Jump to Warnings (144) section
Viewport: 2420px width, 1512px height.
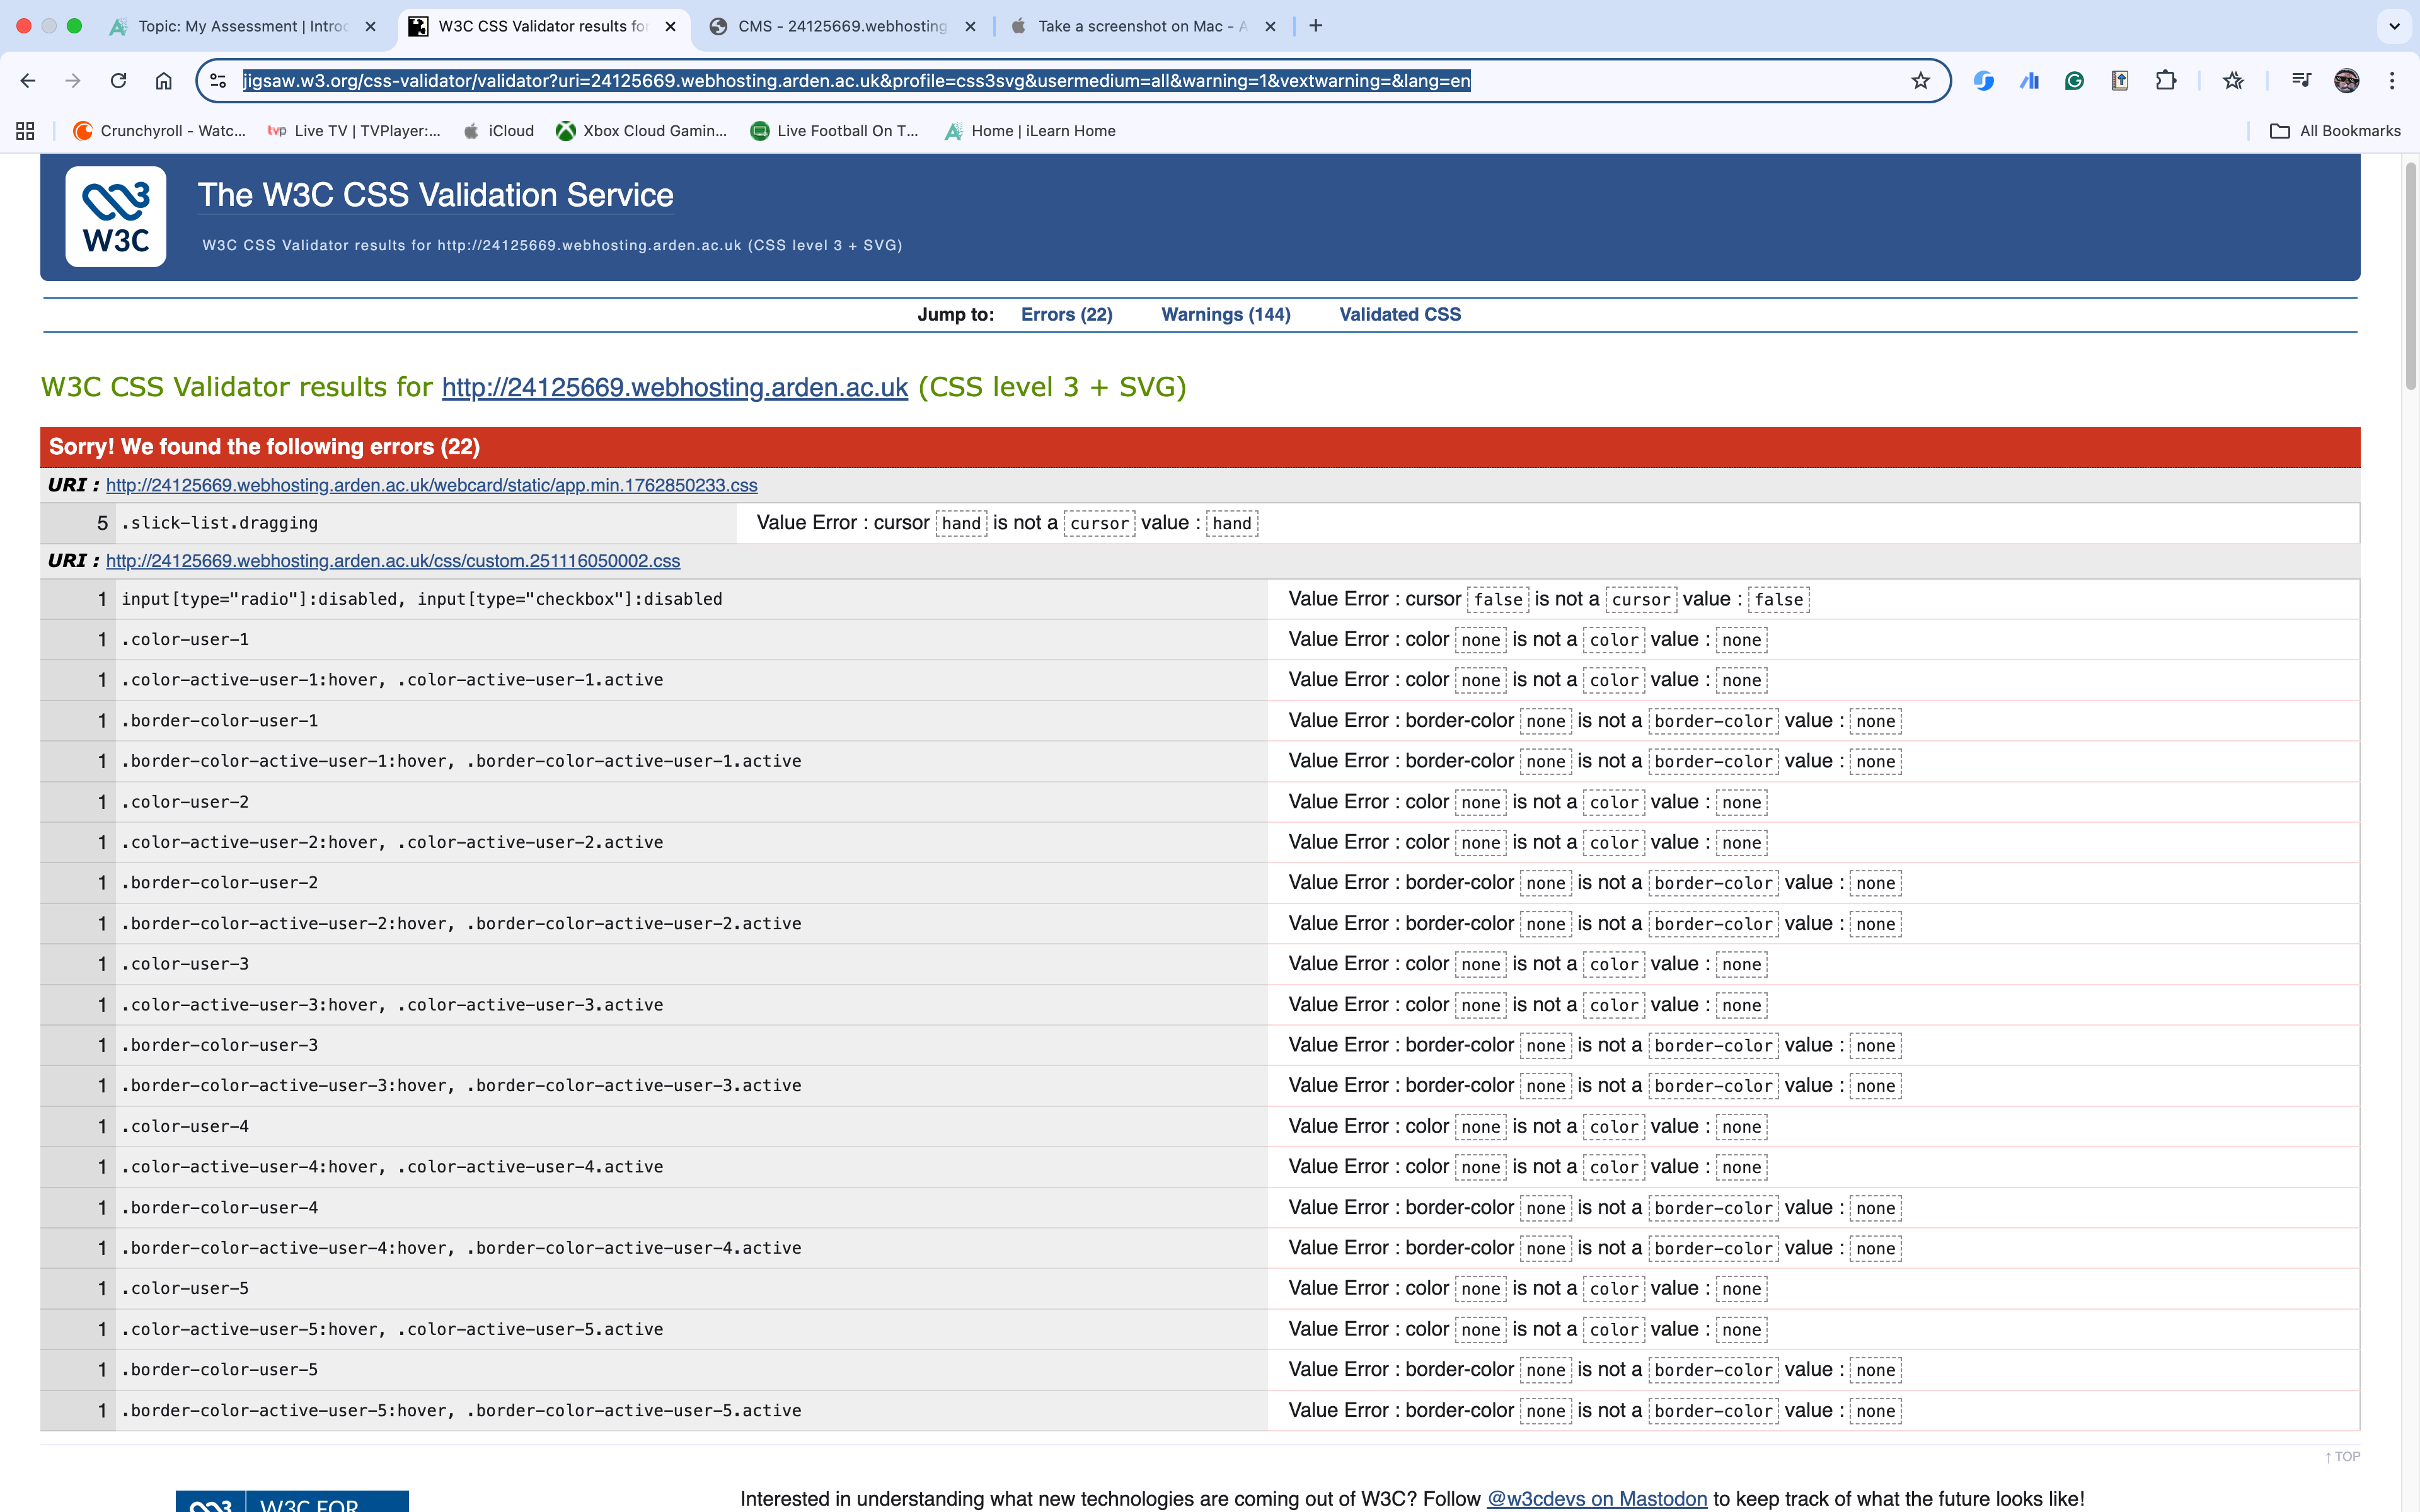click(x=1225, y=314)
